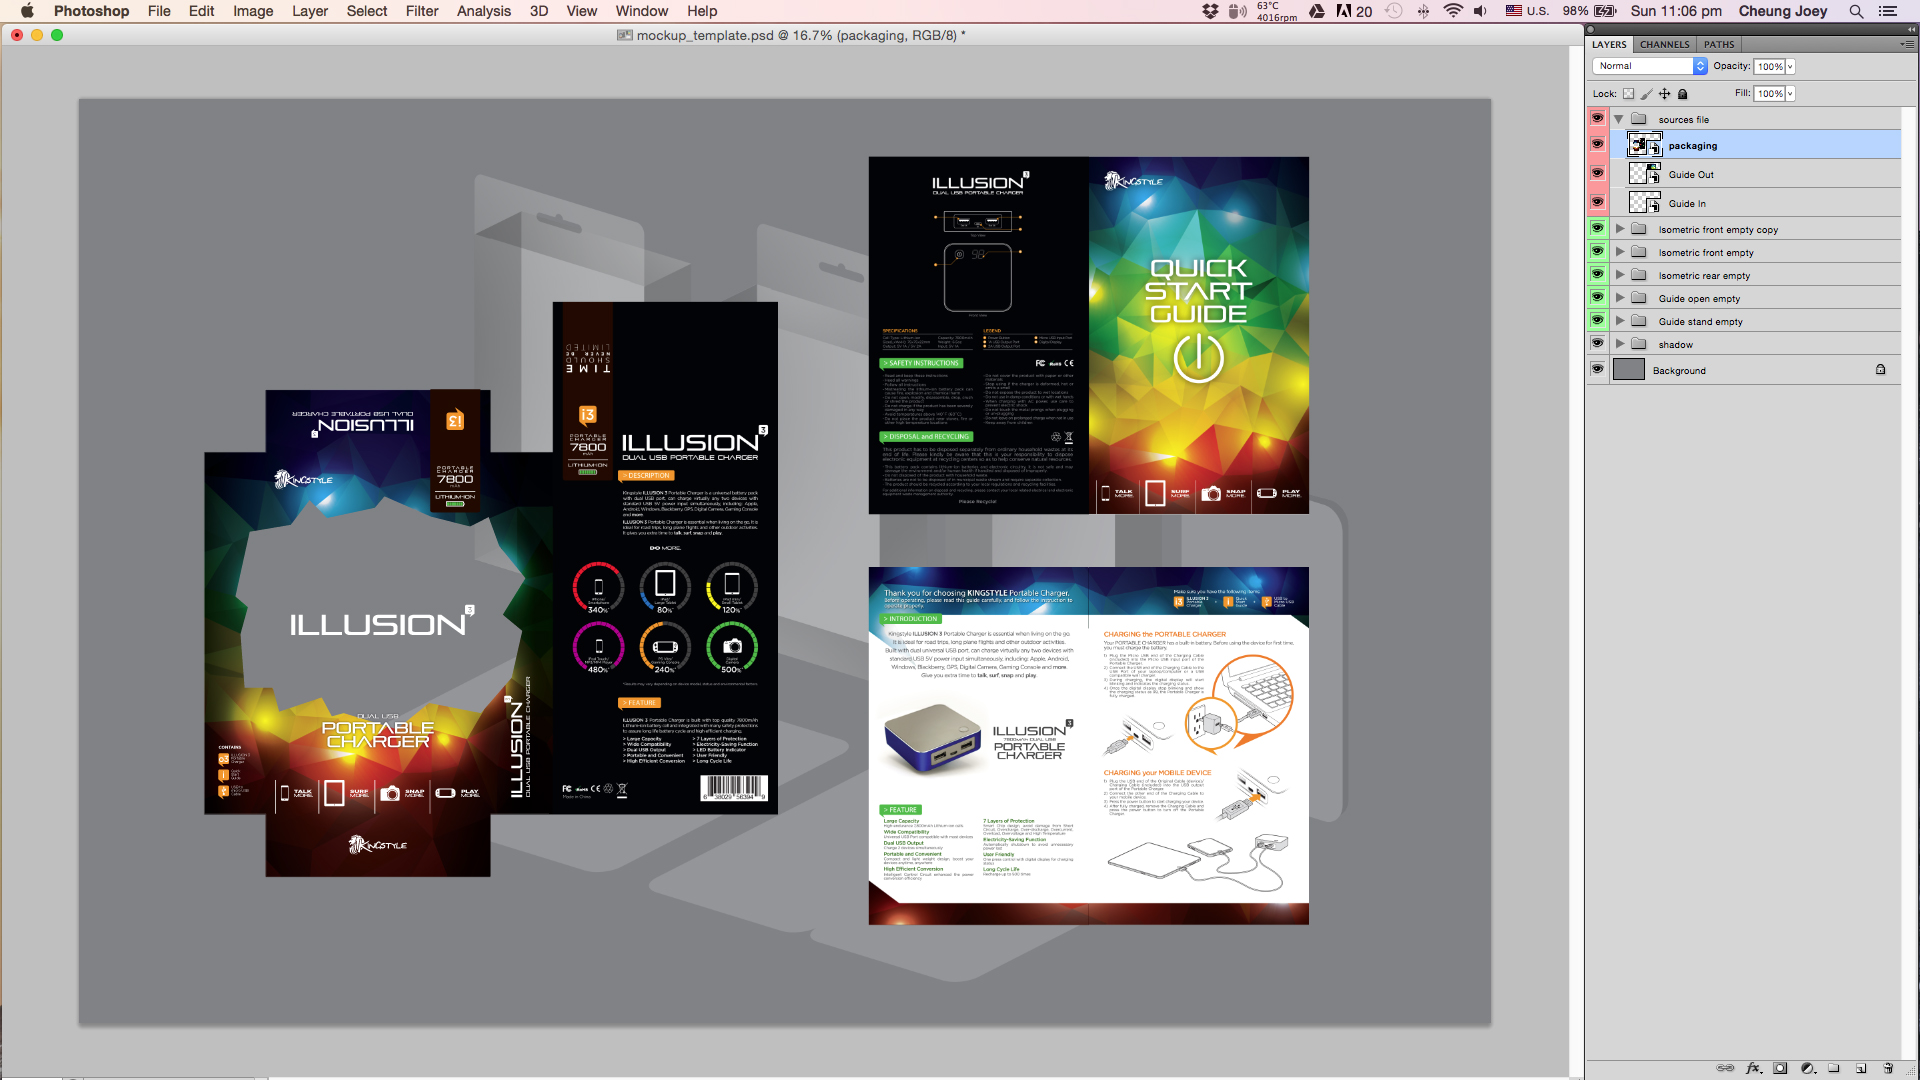Open Time Machine menu bar icon
This screenshot has width=1920, height=1080.
(x=1393, y=11)
